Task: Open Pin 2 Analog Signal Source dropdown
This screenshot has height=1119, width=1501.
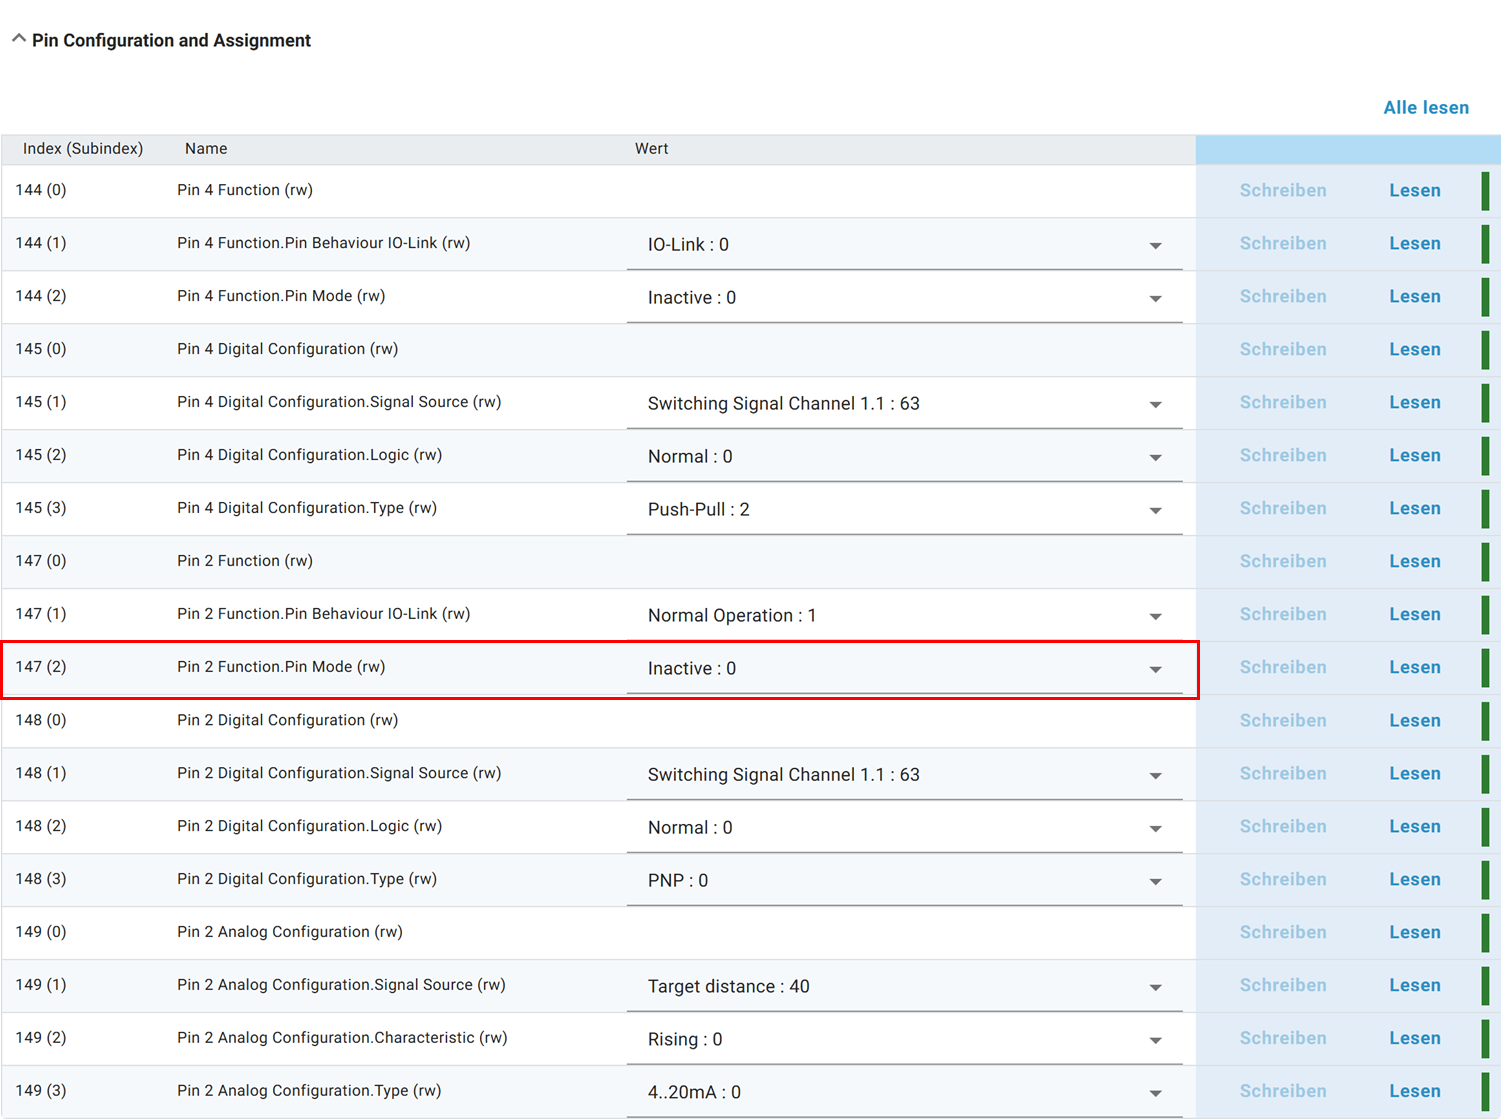Action: (903, 987)
